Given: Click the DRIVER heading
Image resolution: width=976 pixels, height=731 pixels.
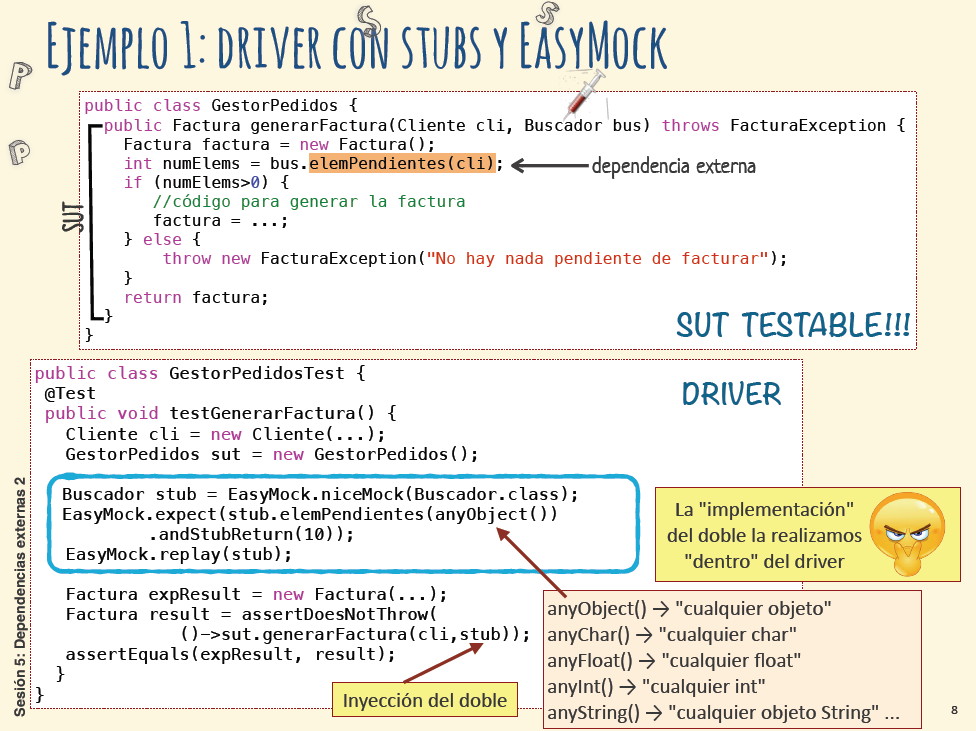Looking at the screenshot, I should [731, 394].
